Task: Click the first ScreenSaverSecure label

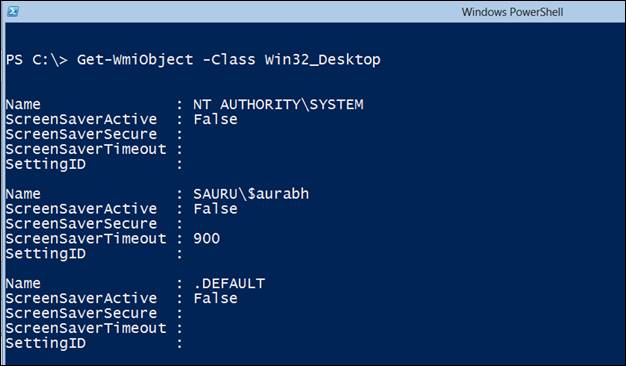Action: click(81, 134)
